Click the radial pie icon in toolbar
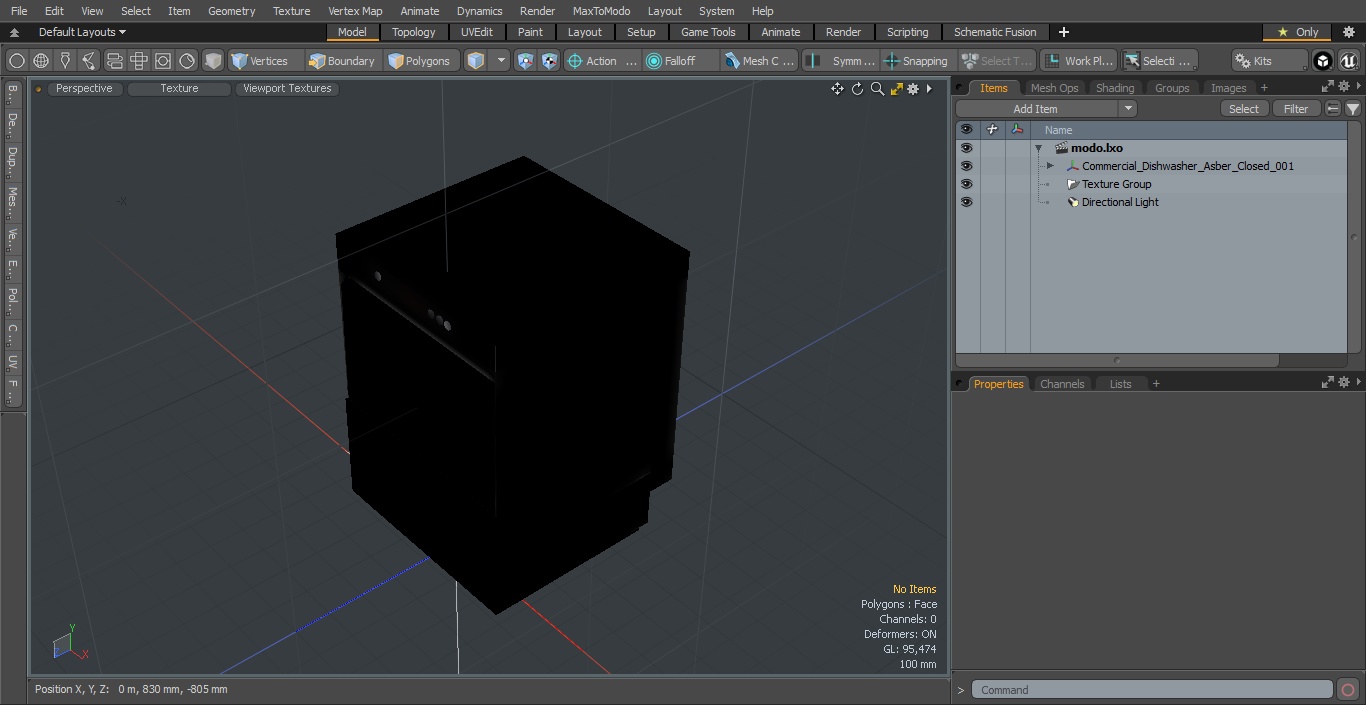Viewport: 1366px width, 705px height. click(187, 61)
